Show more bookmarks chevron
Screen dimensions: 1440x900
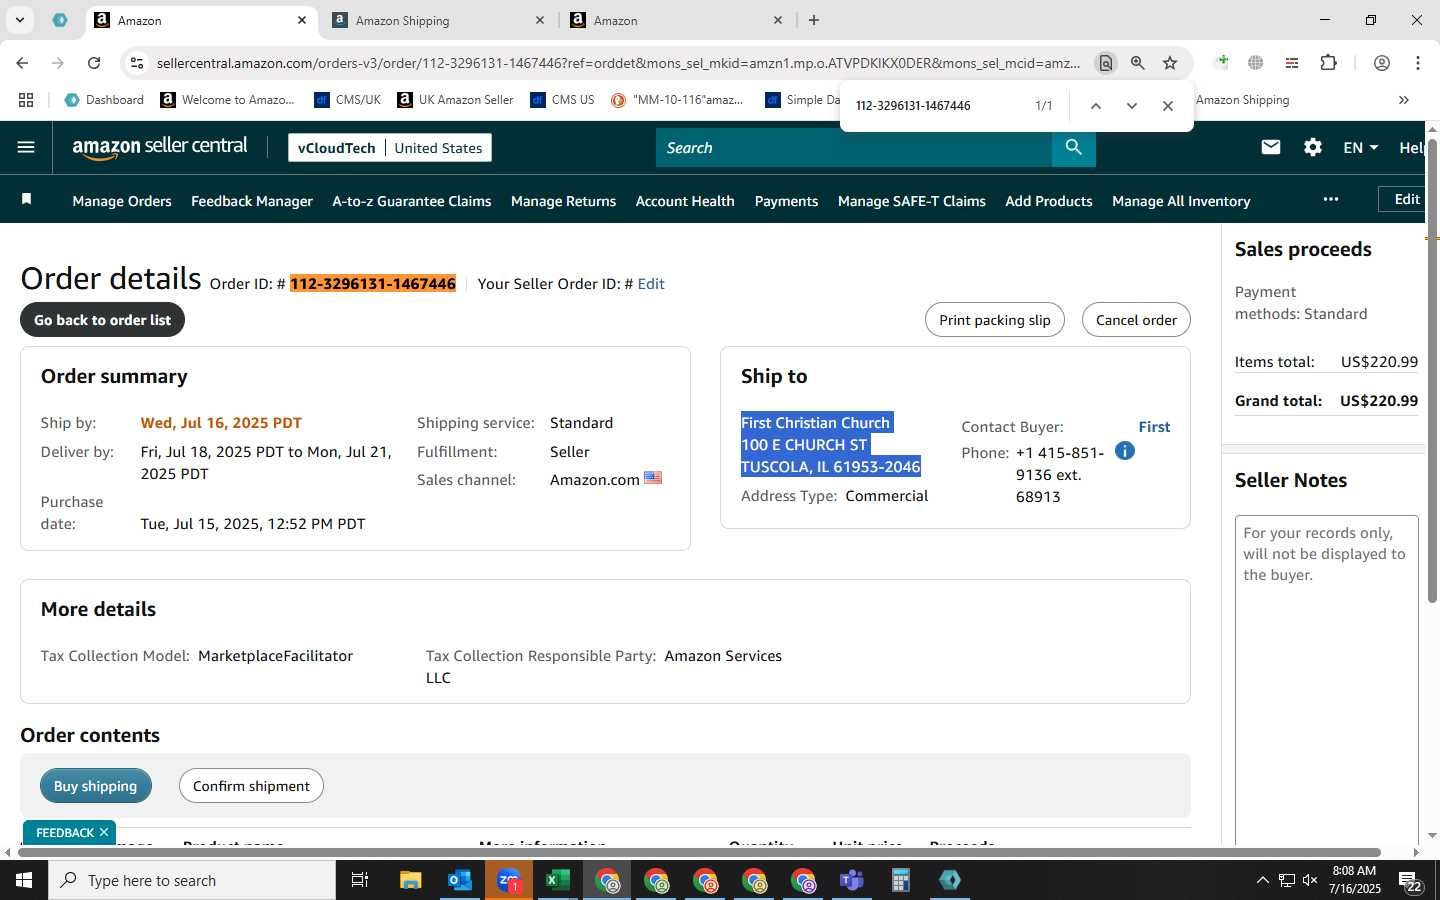(x=1404, y=100)
